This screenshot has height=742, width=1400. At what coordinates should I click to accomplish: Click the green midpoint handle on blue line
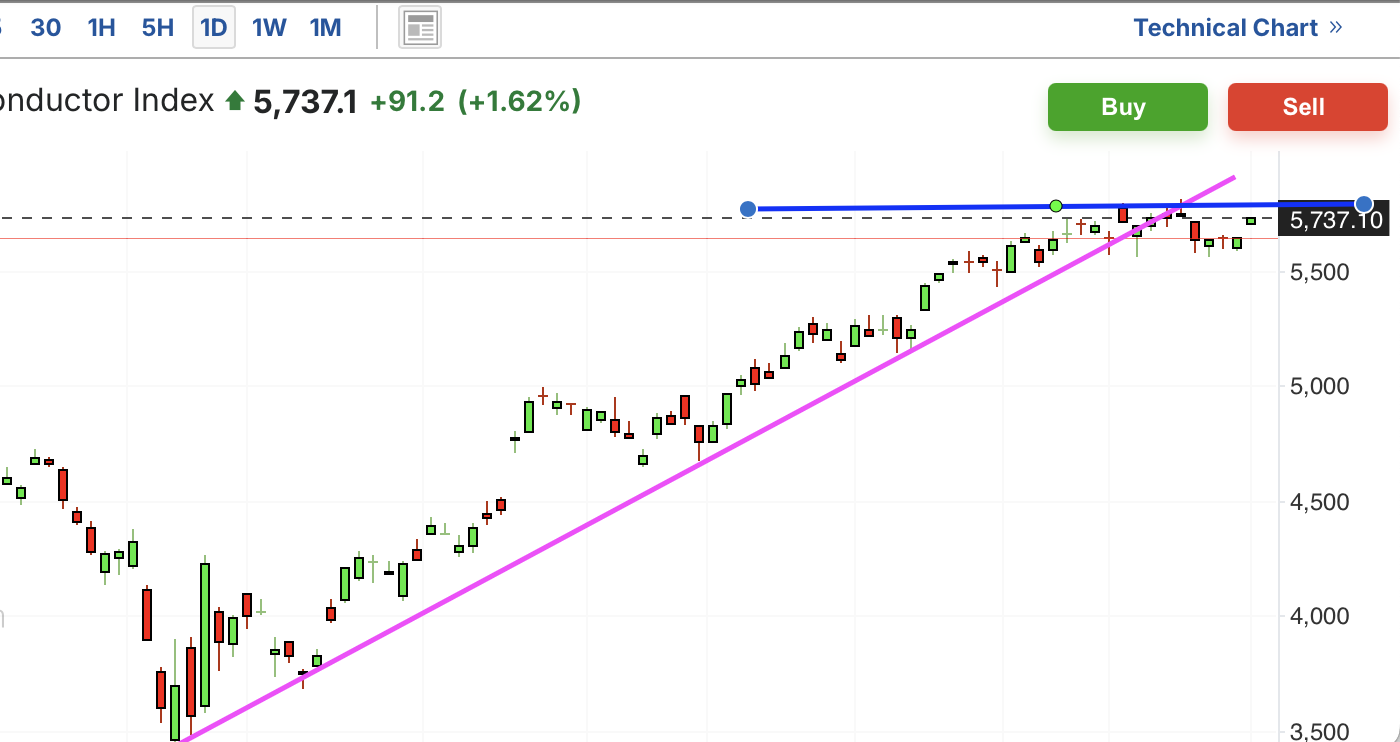click(x=1056, y=206)
